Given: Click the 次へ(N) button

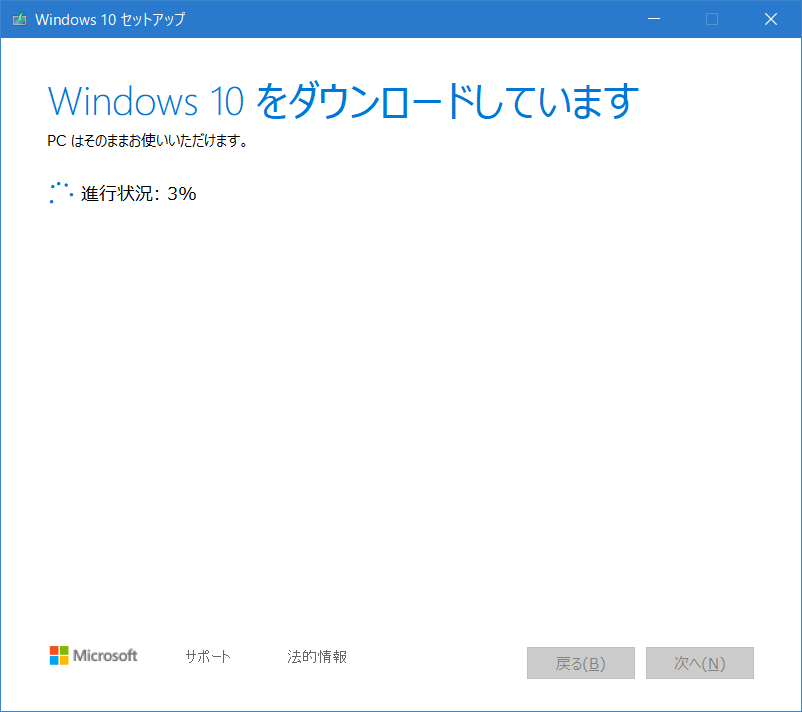Looking at the screenshot, I should (x=700, y=663).
